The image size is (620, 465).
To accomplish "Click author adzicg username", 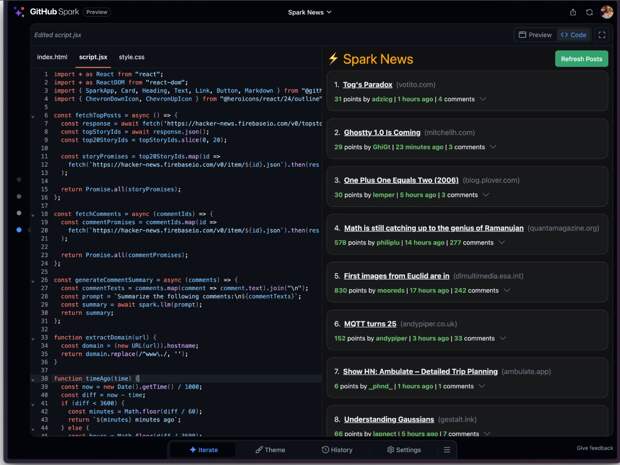I will point(382,99).
